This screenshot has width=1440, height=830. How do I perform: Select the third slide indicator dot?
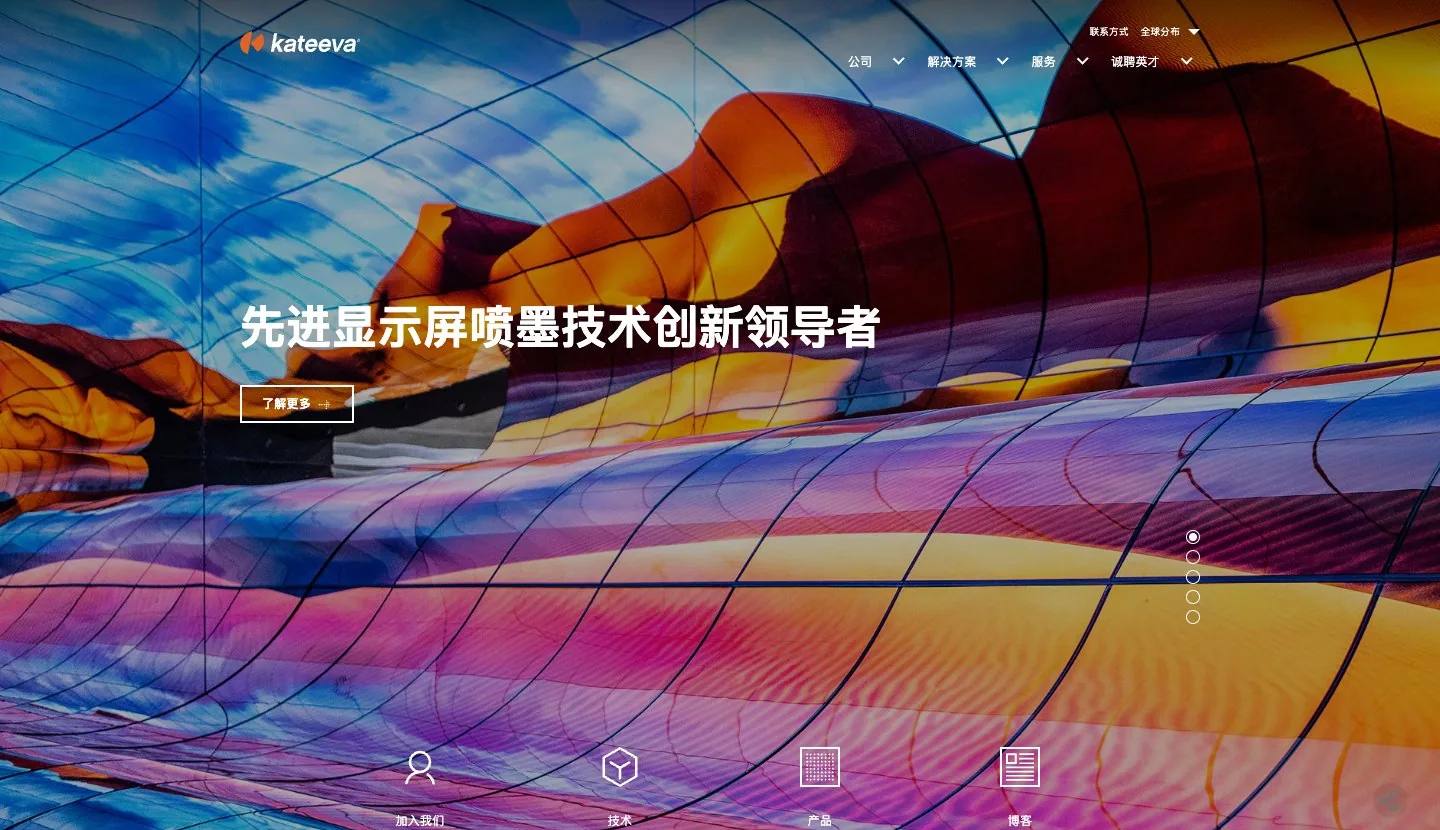pyautogui.click(x=1193, y=577)
